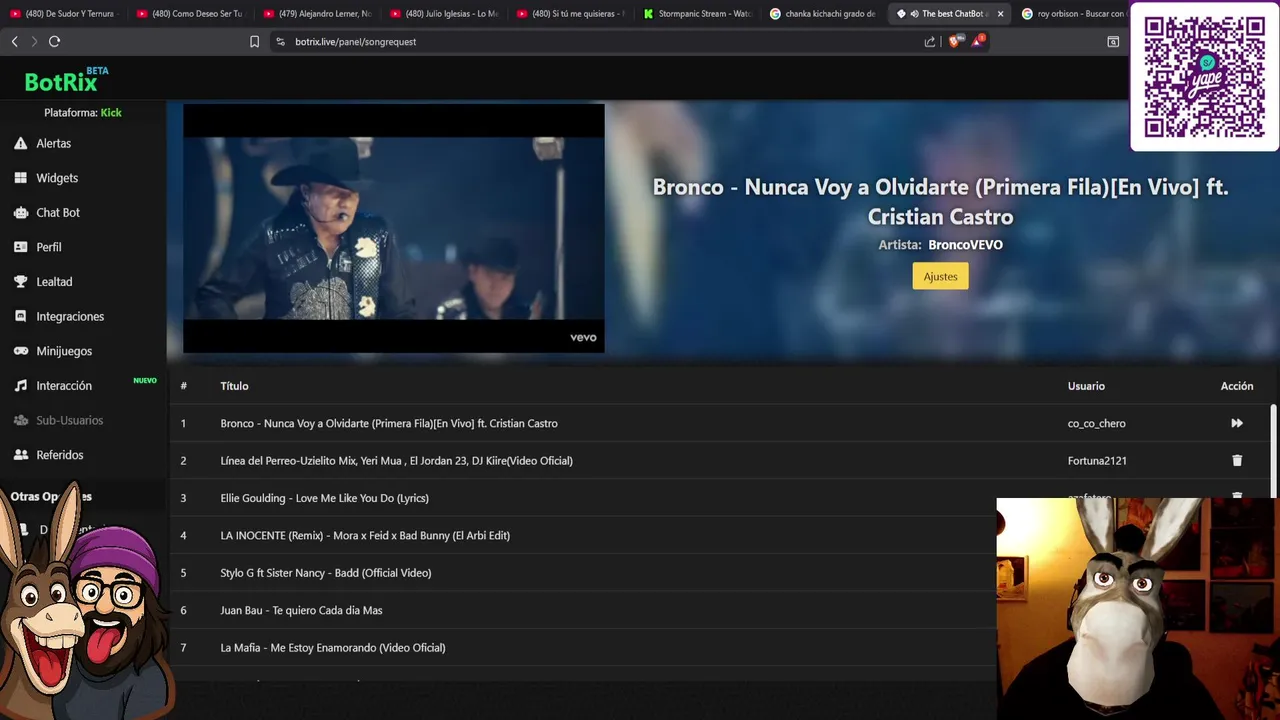This screenshot has height=720, width=1280.
Task: Switch to Como Deseo Ser Tu tab
Action: tap(190, 14)
